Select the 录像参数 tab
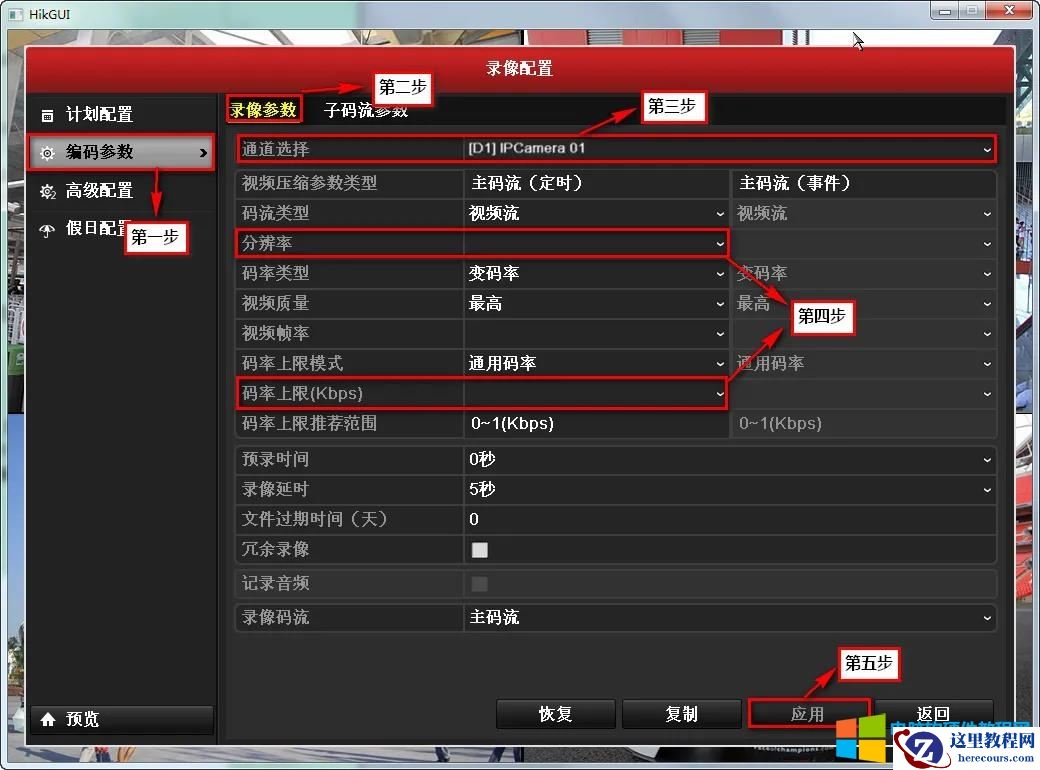 point(263,108)
